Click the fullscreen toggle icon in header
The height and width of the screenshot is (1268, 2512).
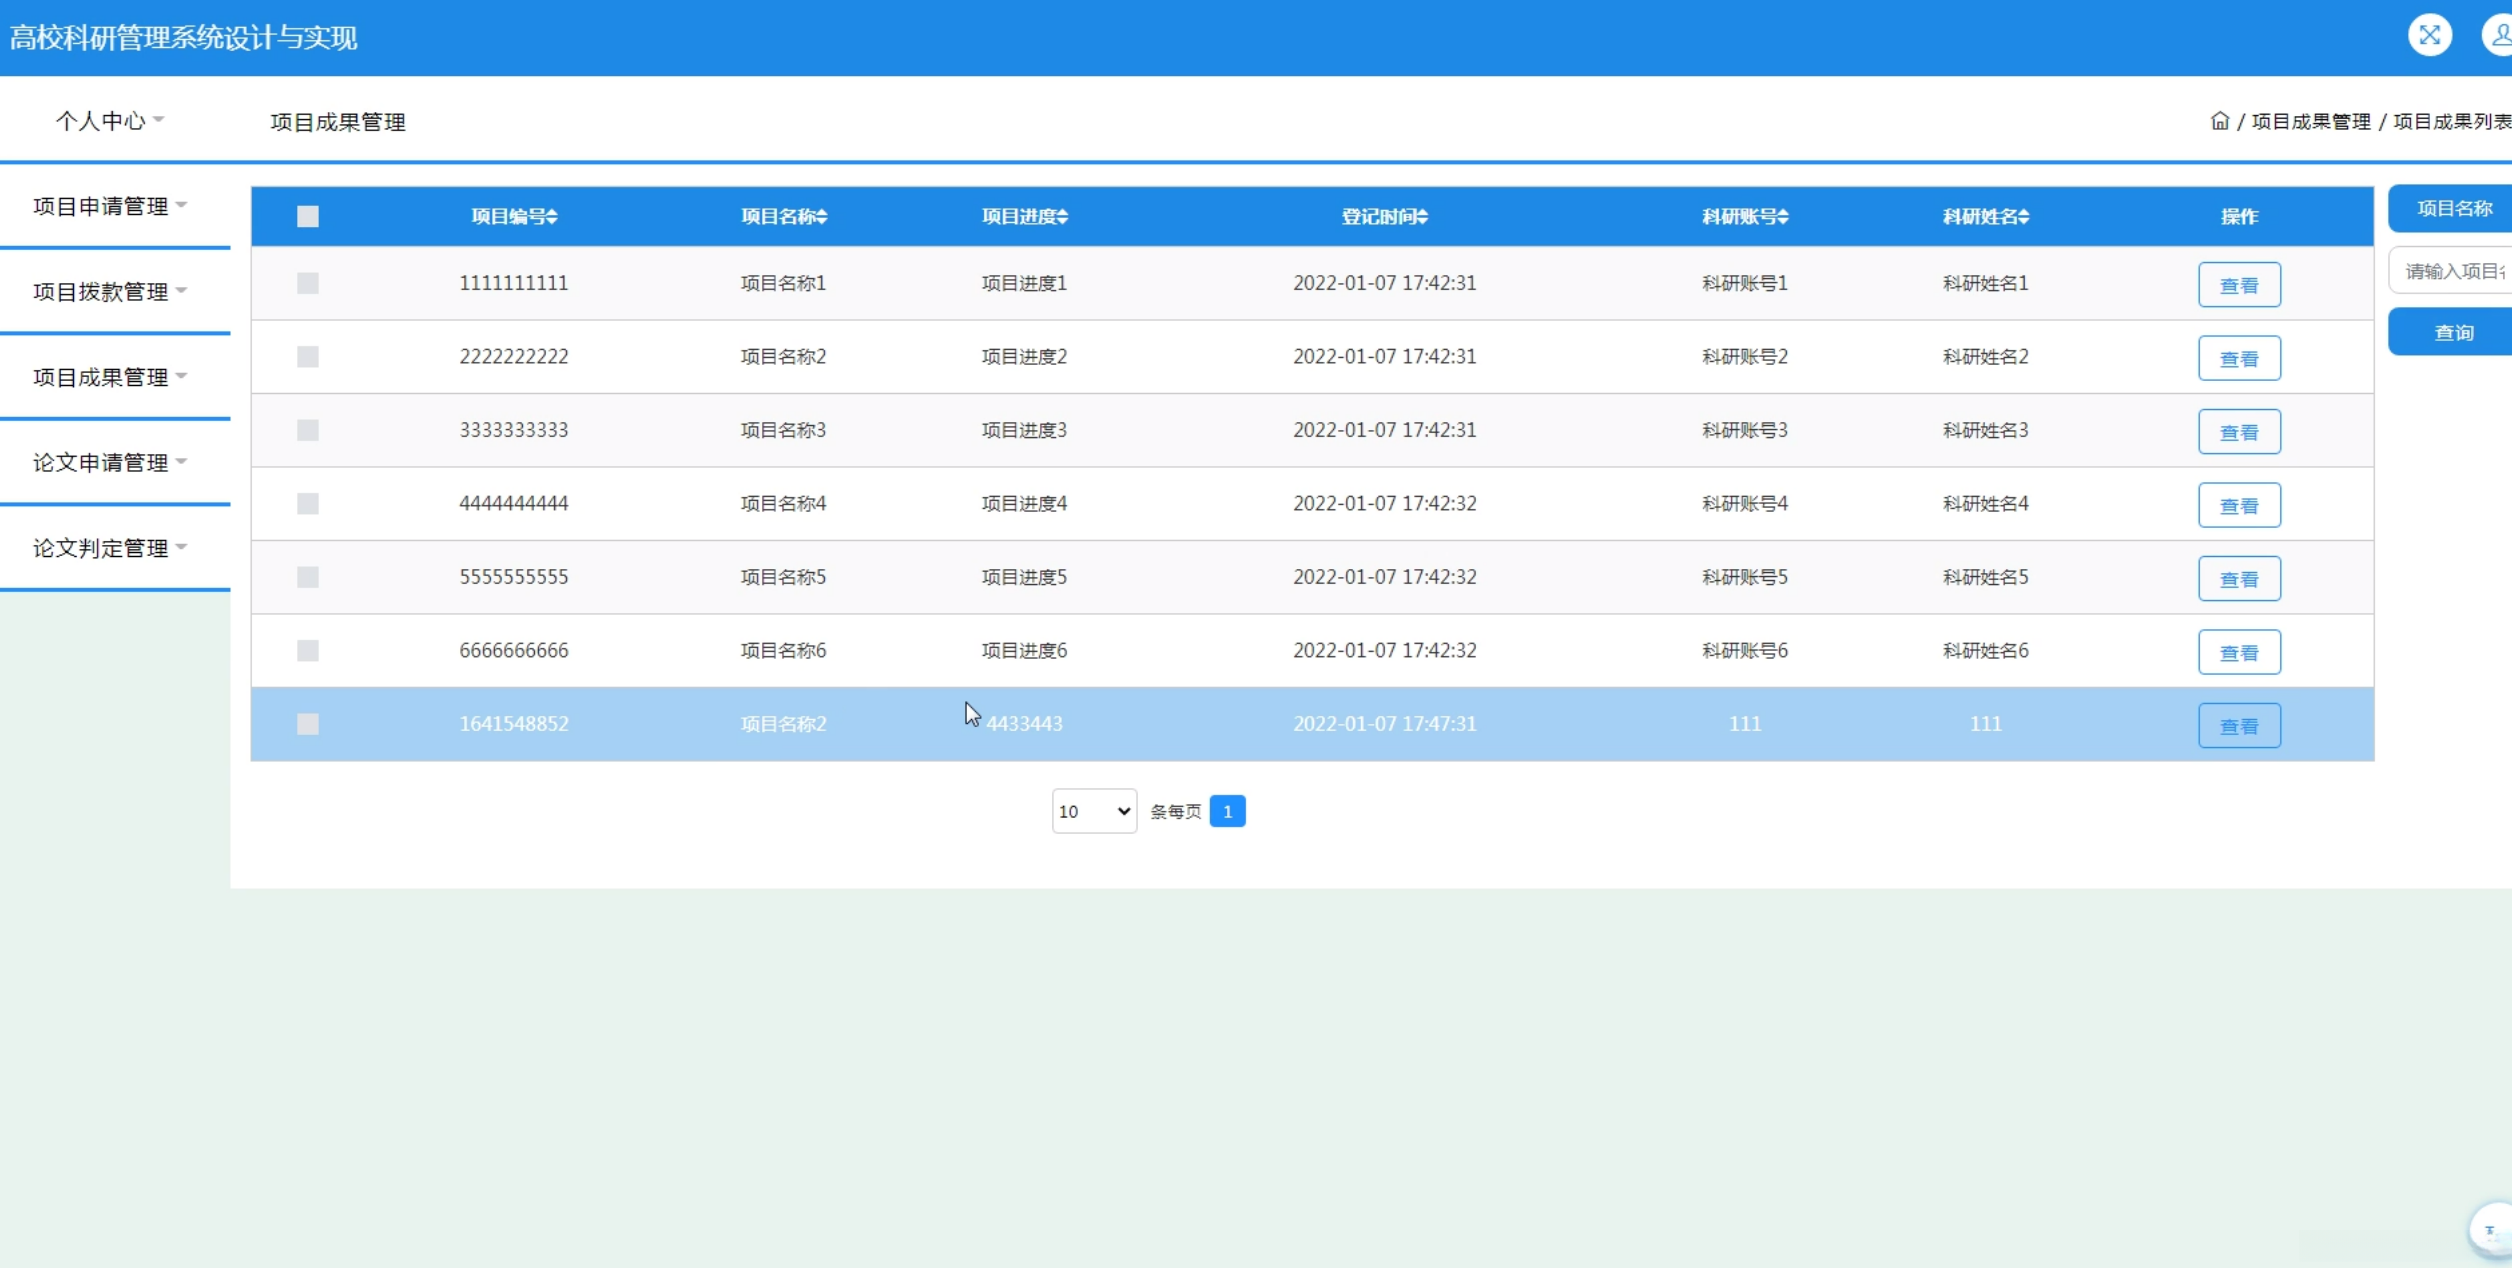[x=2429, y=36]
